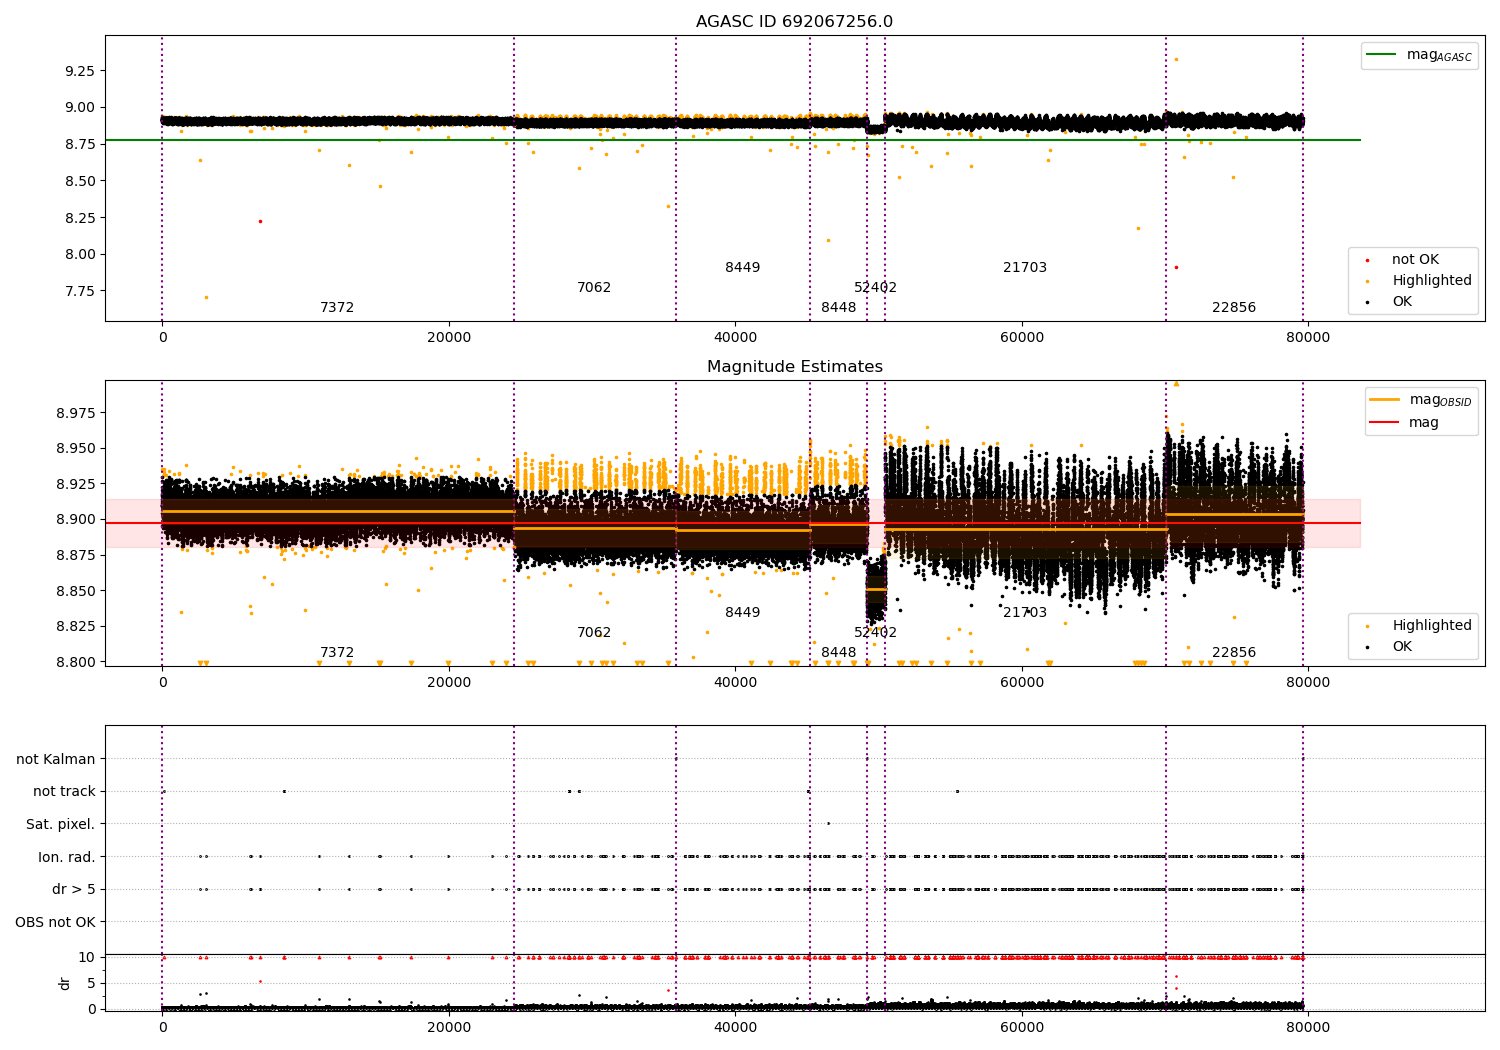Click OBSID label 52402 in top plot

coord(875,287)
